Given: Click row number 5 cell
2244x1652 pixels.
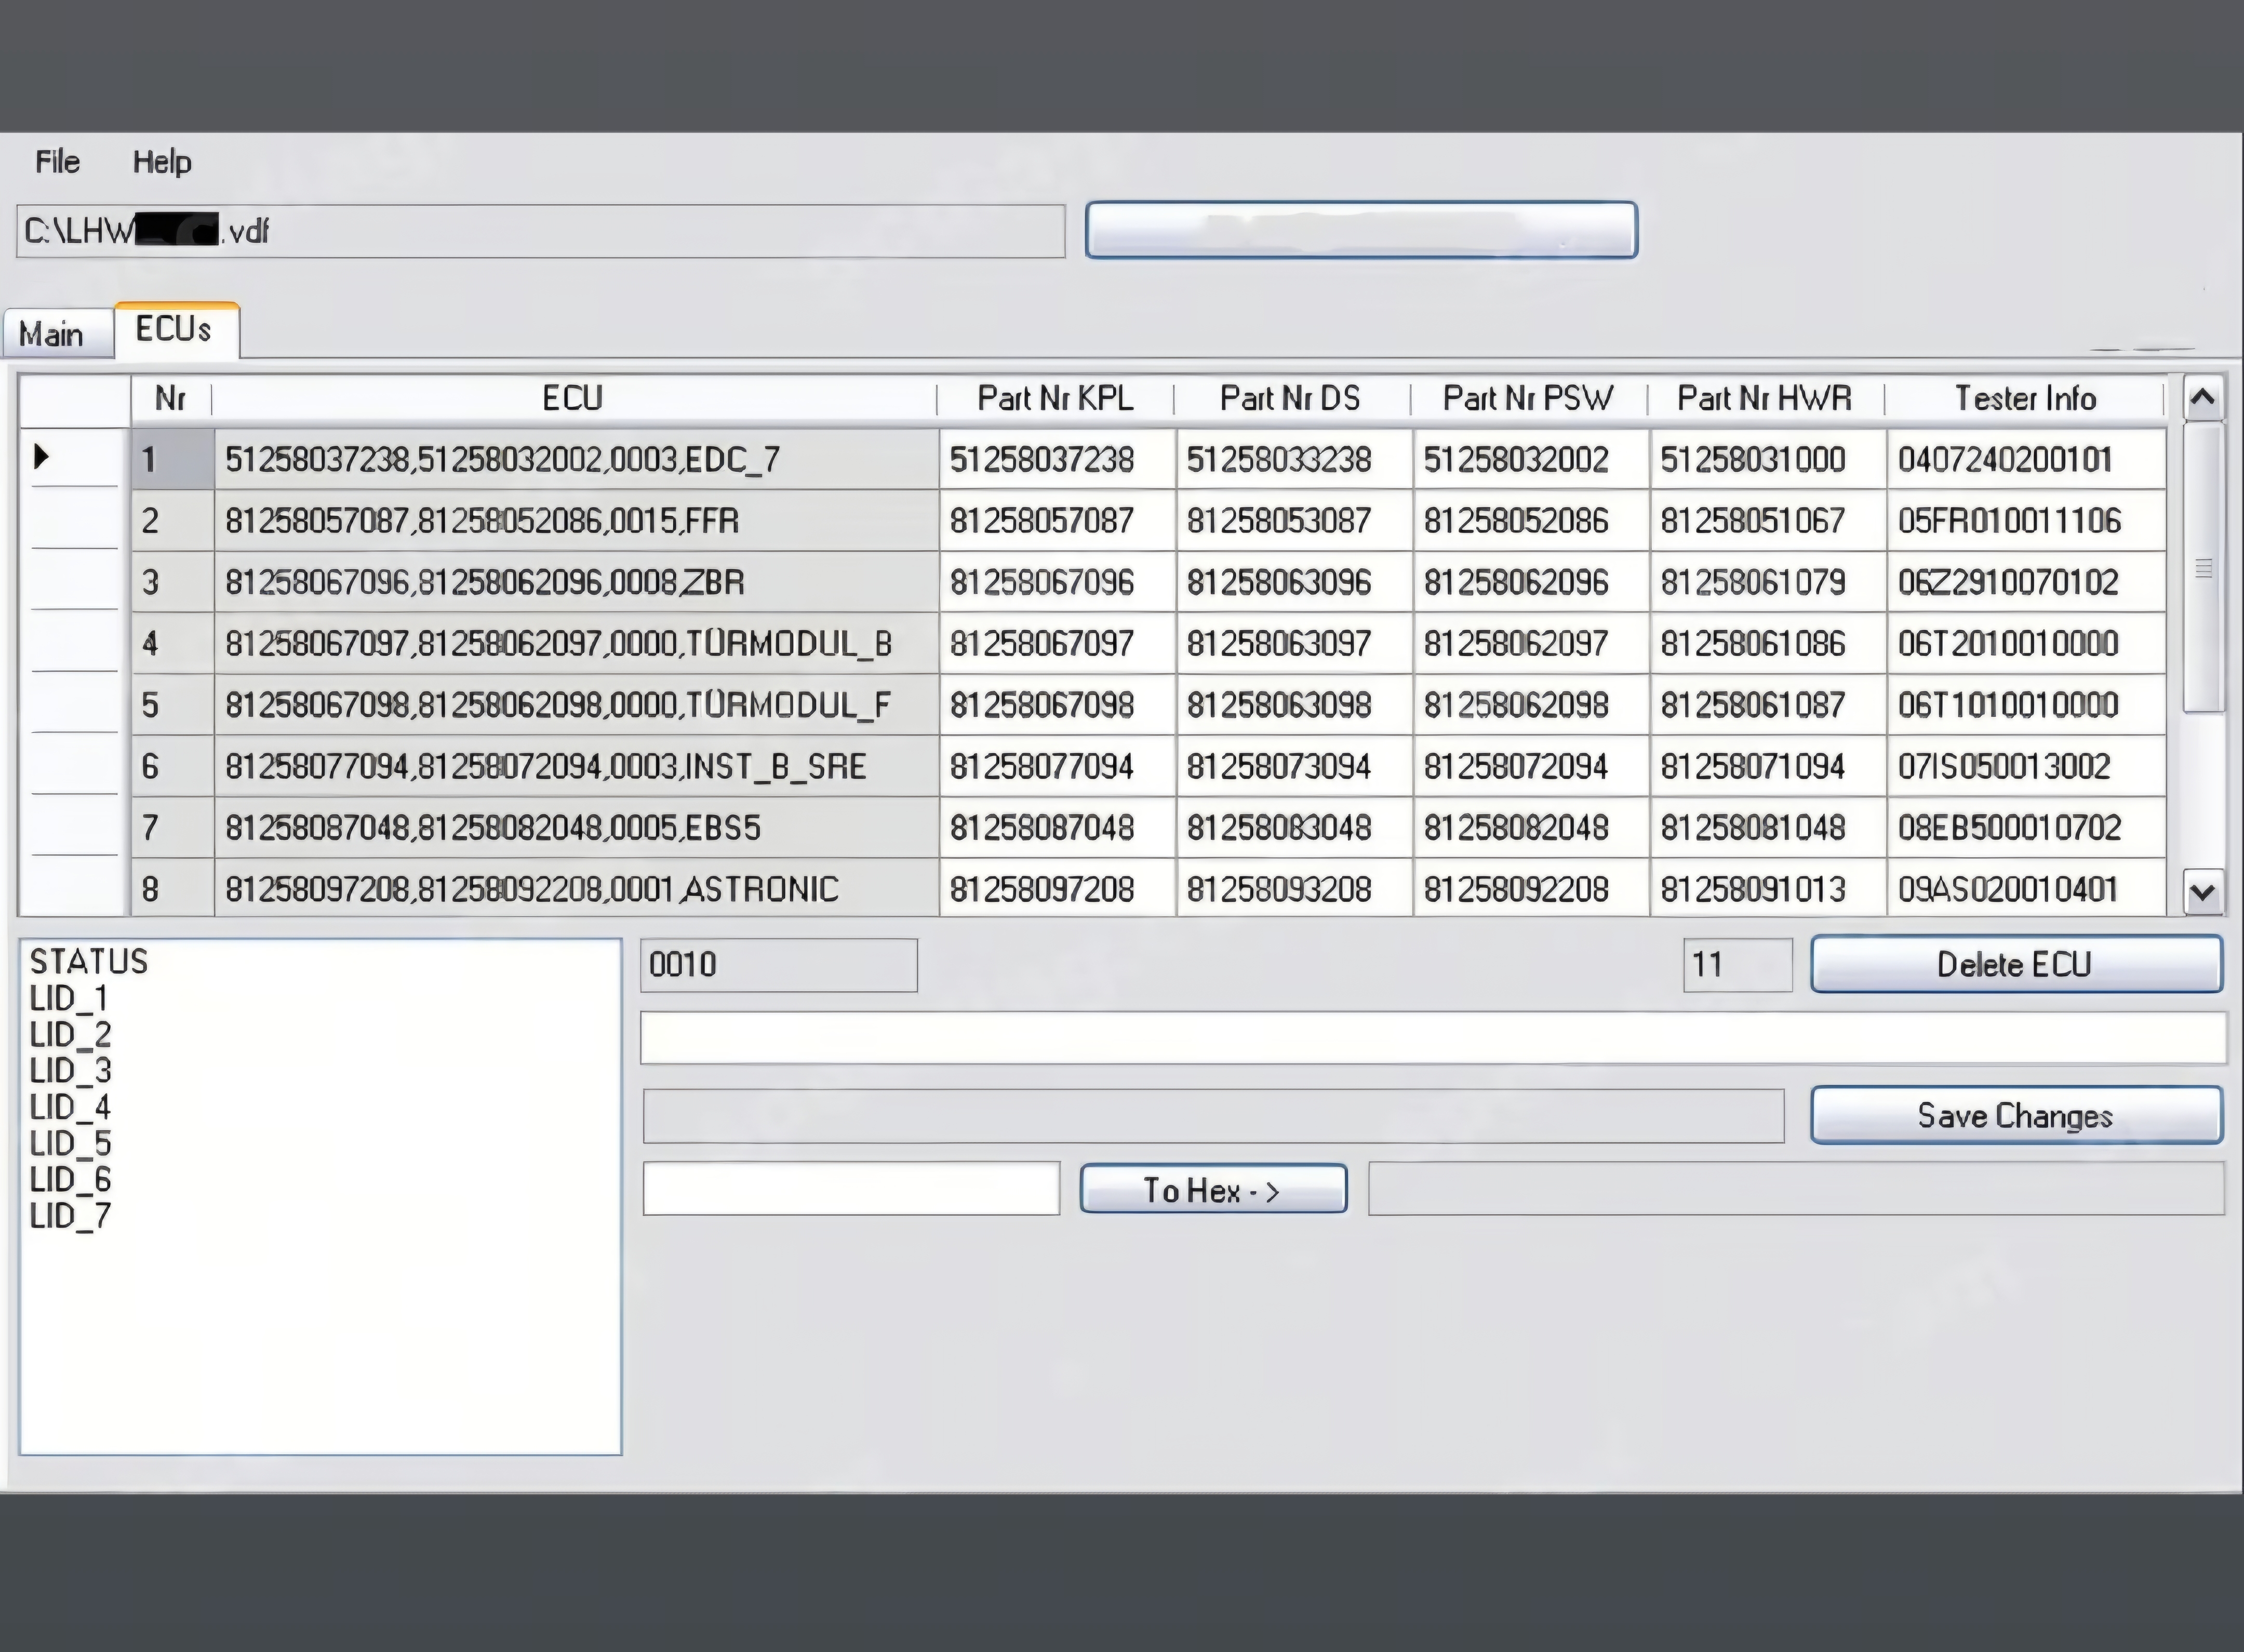Looking at the screenshot, I should [172, 705].
